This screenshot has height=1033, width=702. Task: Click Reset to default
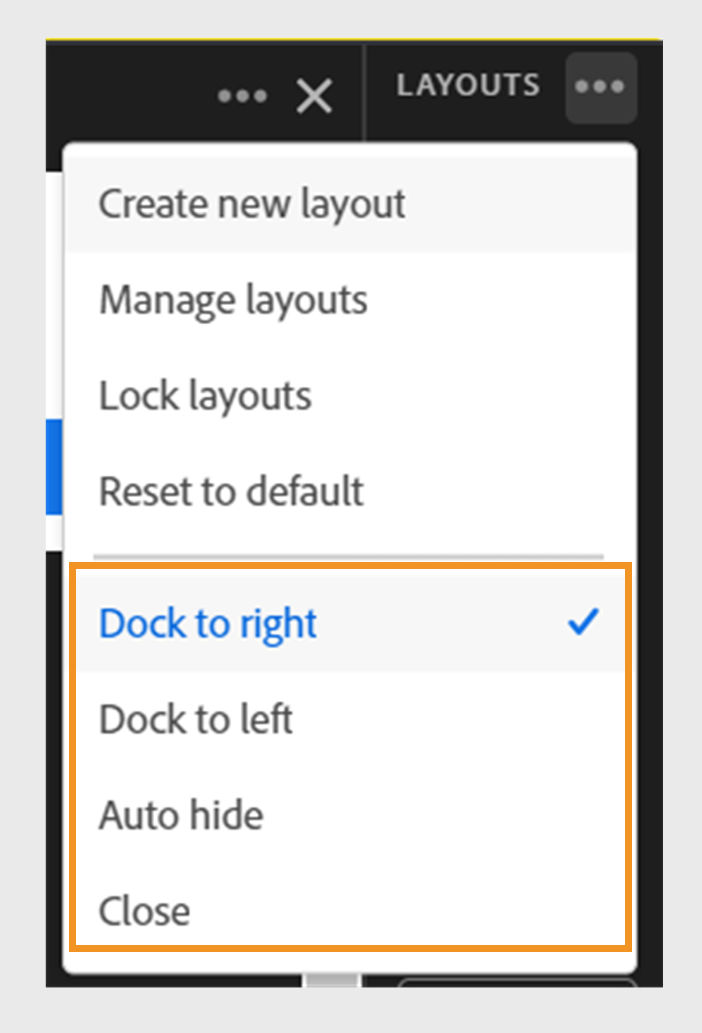point(230,491)
